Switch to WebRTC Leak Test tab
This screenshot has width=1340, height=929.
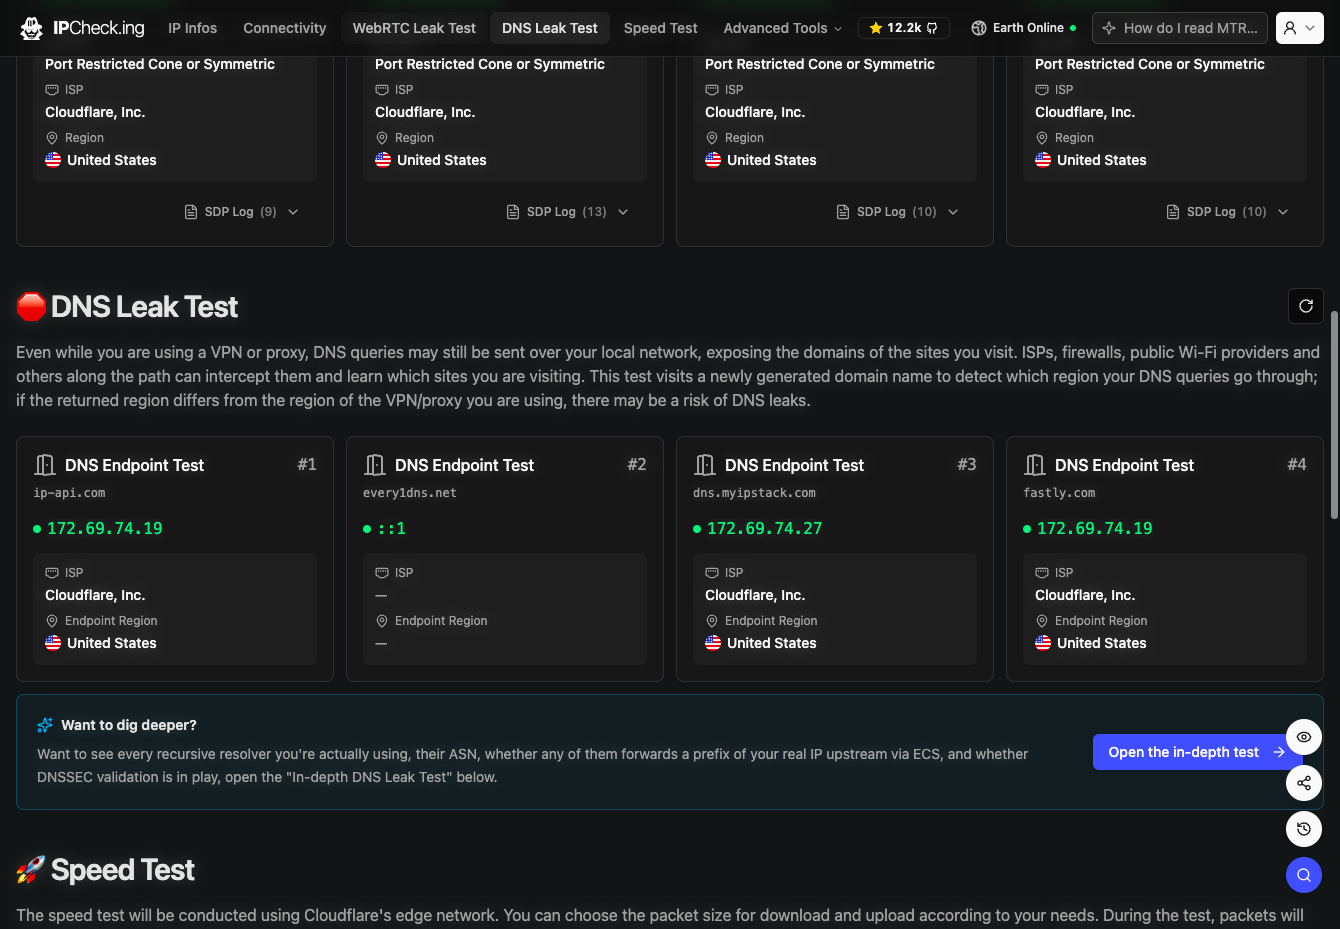coord(414,28)
